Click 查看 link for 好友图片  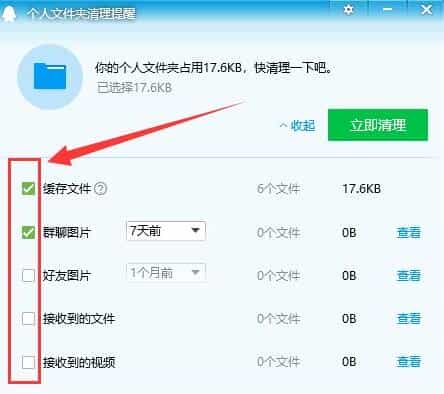click(409, 276)
